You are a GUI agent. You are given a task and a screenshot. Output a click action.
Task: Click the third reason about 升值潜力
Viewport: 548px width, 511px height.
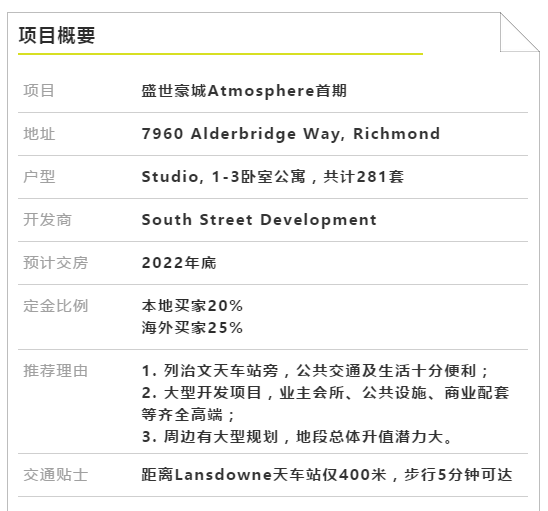297,437
